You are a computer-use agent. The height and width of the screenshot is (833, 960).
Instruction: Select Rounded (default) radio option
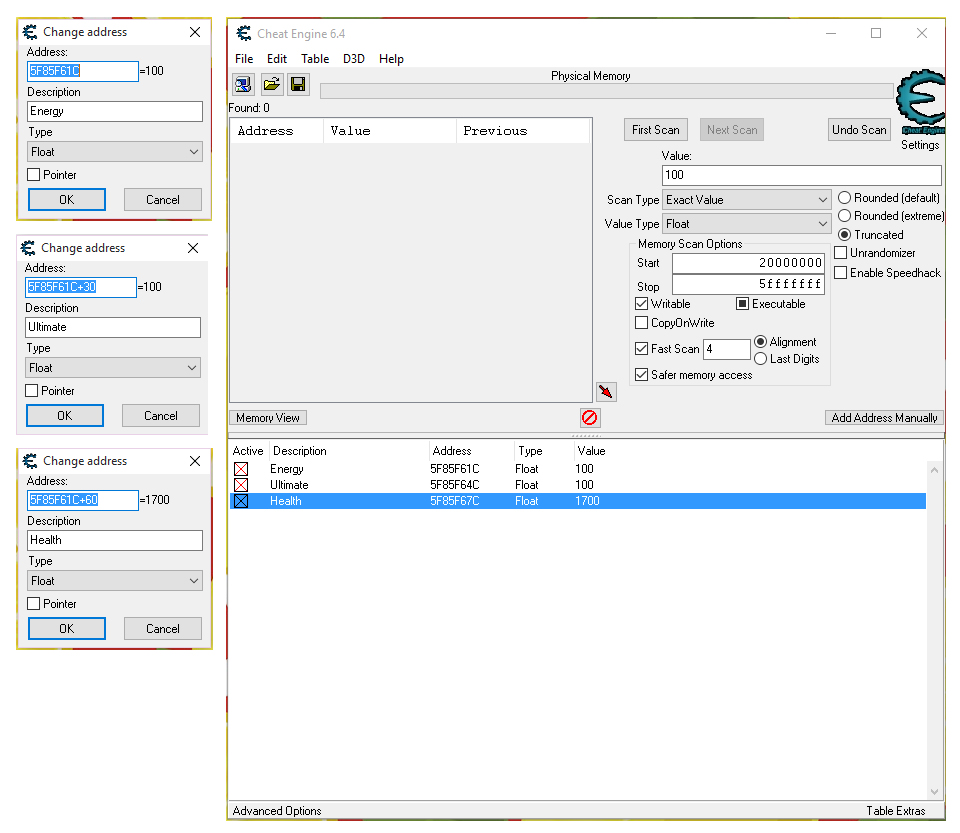click(844, 198)
